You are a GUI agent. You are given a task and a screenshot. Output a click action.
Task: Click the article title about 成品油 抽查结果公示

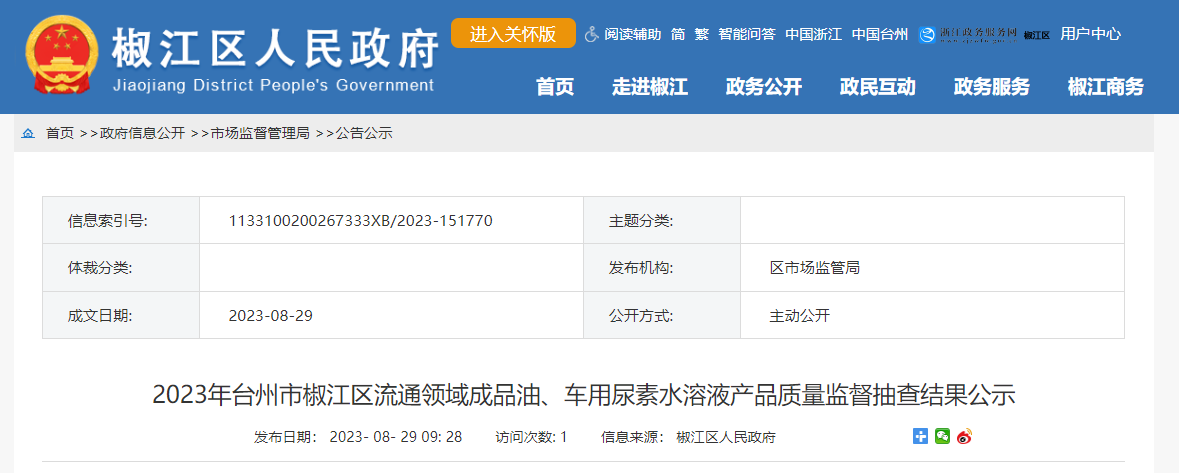pos(583,395)
